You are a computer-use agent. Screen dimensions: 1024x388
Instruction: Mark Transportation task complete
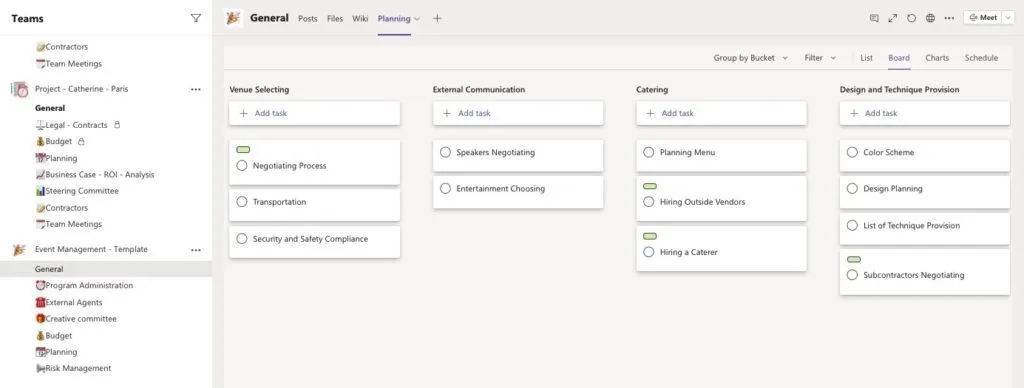[x=242, y=202]
